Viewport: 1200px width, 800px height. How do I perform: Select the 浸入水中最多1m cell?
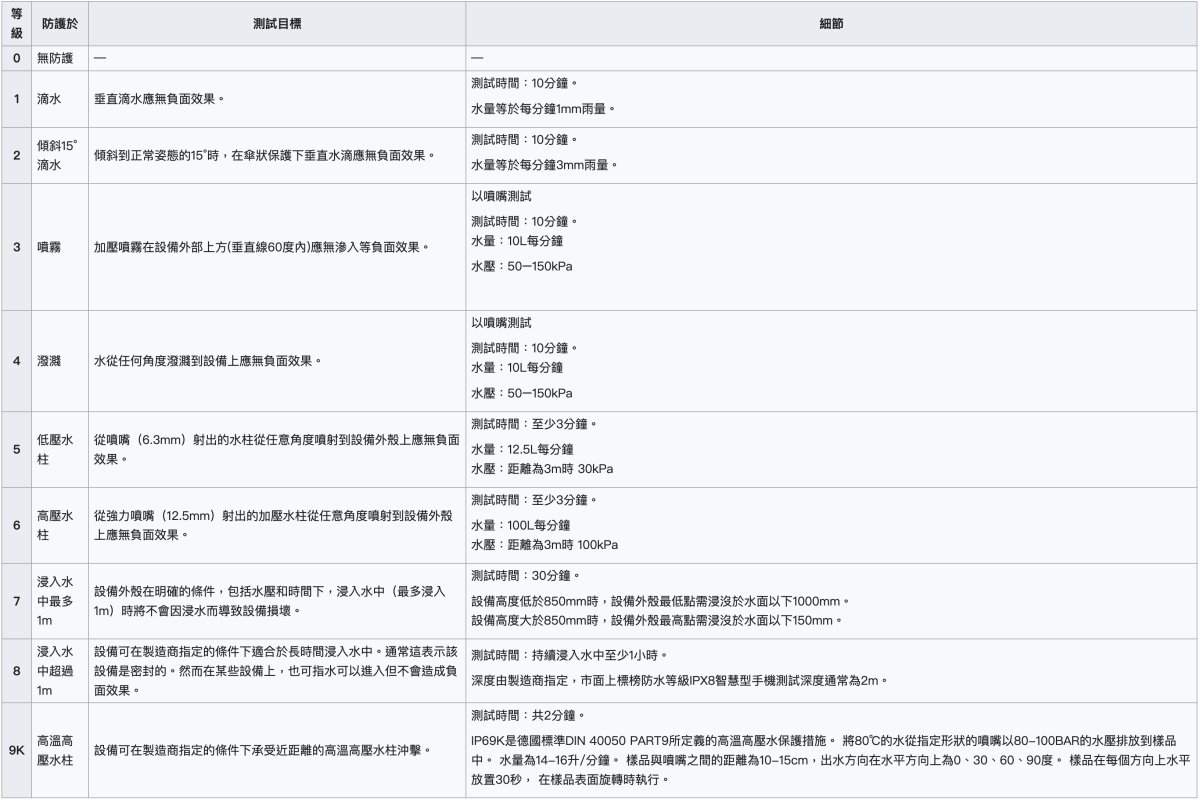55,599
